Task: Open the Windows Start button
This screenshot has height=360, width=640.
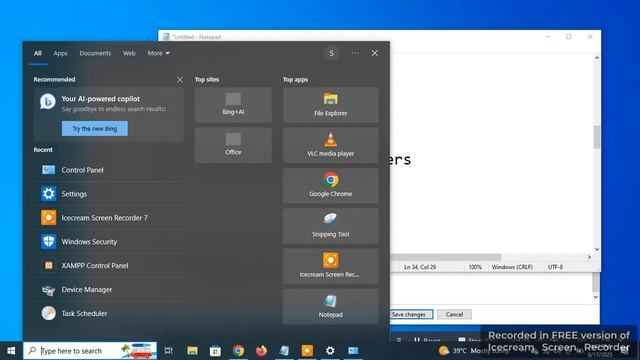Action: pyautogui.click(x=11, y=351)
